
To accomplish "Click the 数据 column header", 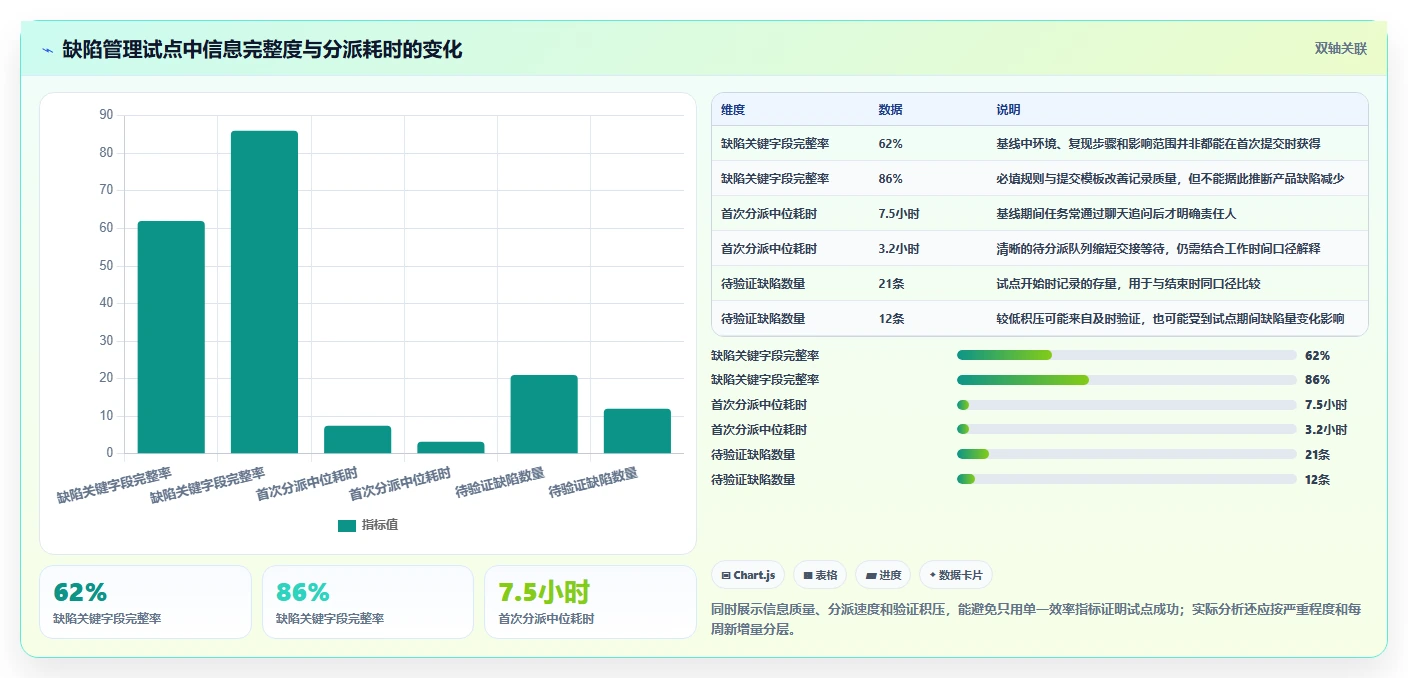I will pyautogui.click(x=890, y=110).
